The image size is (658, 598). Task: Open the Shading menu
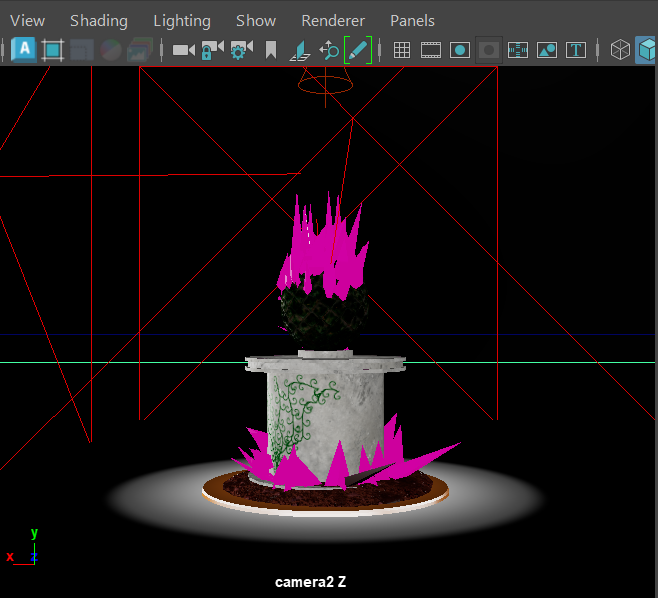tap(99, 20)
